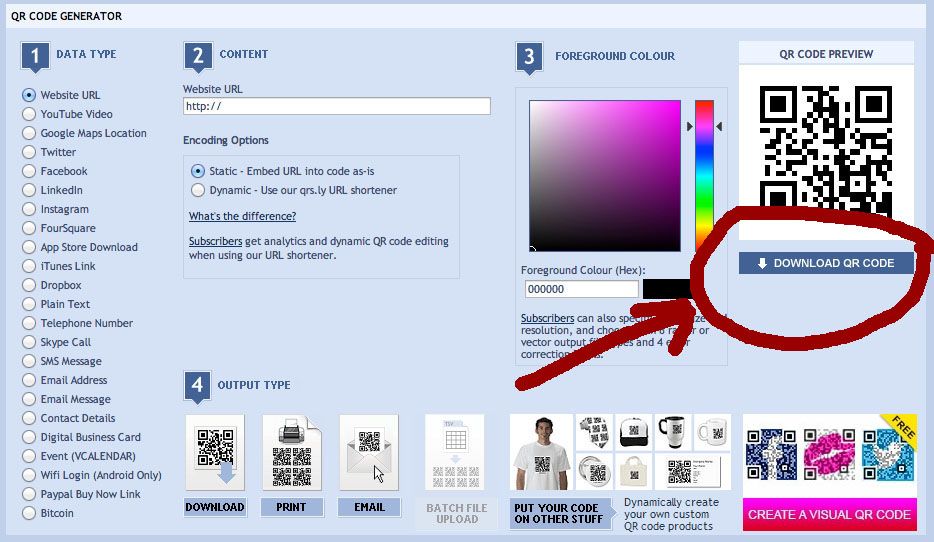This screenshot has height=542, width=934.
Task: Click the t-shirt QR product image
Action: [541, 452]
